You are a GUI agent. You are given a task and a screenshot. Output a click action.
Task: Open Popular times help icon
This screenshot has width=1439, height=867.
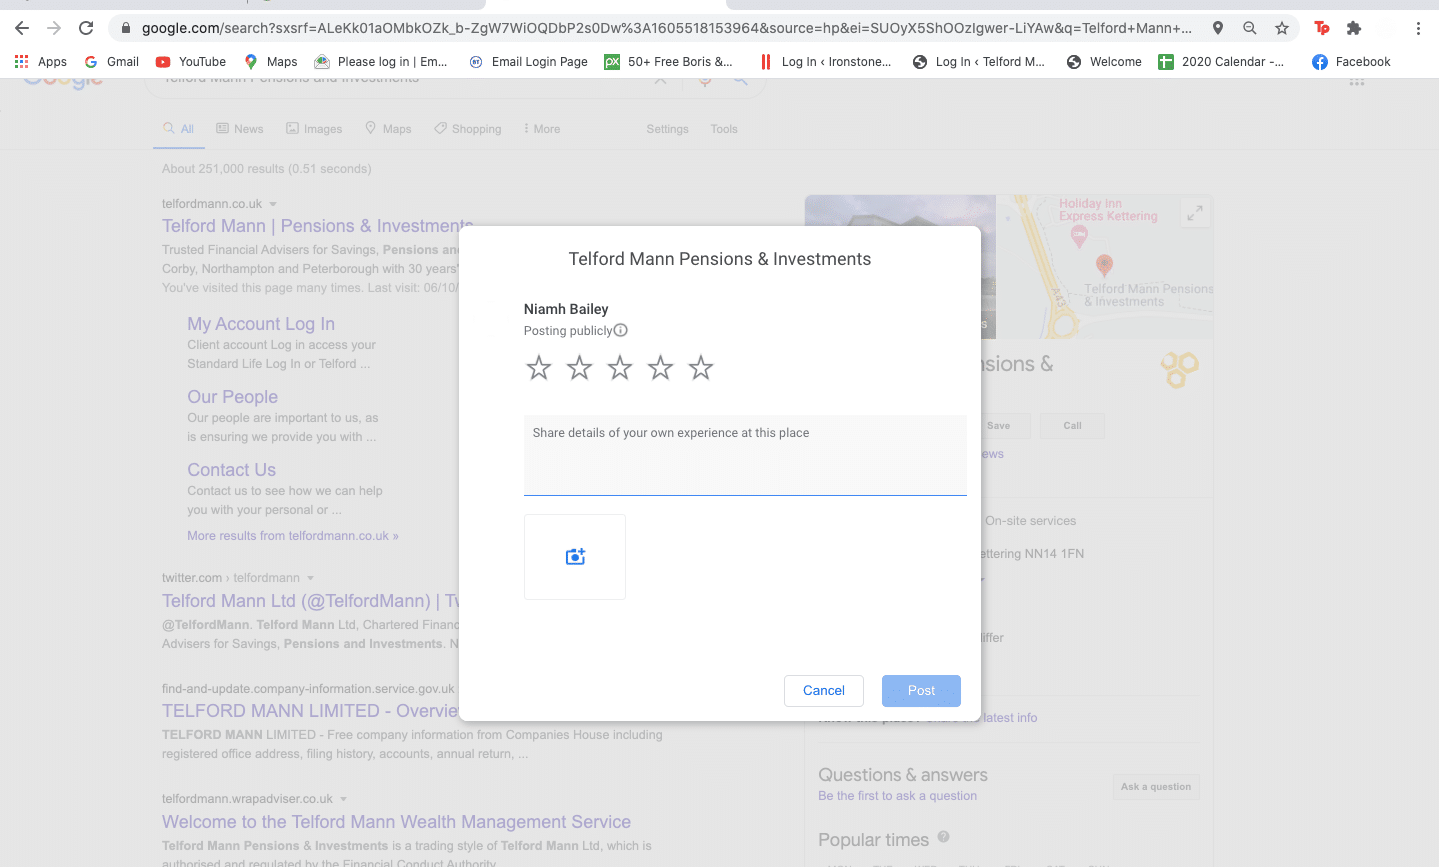[943, 837]
